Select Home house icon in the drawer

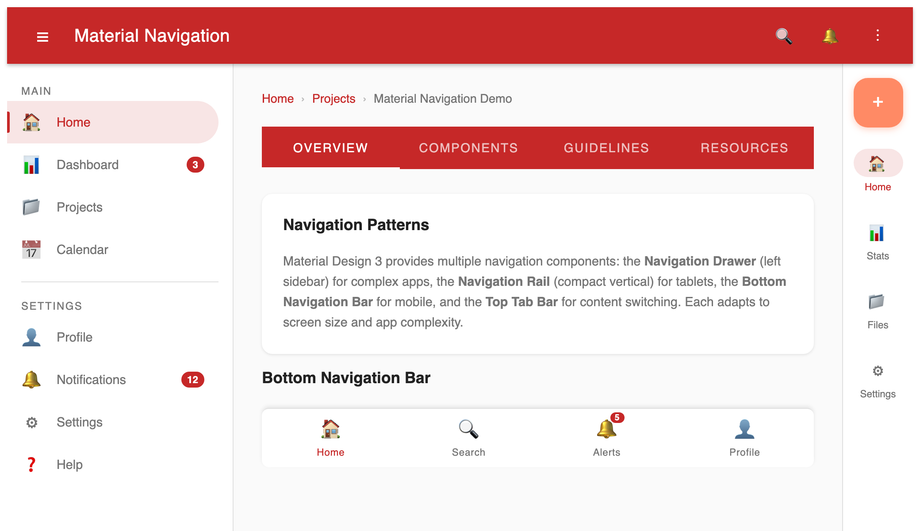tap(31, 122)
